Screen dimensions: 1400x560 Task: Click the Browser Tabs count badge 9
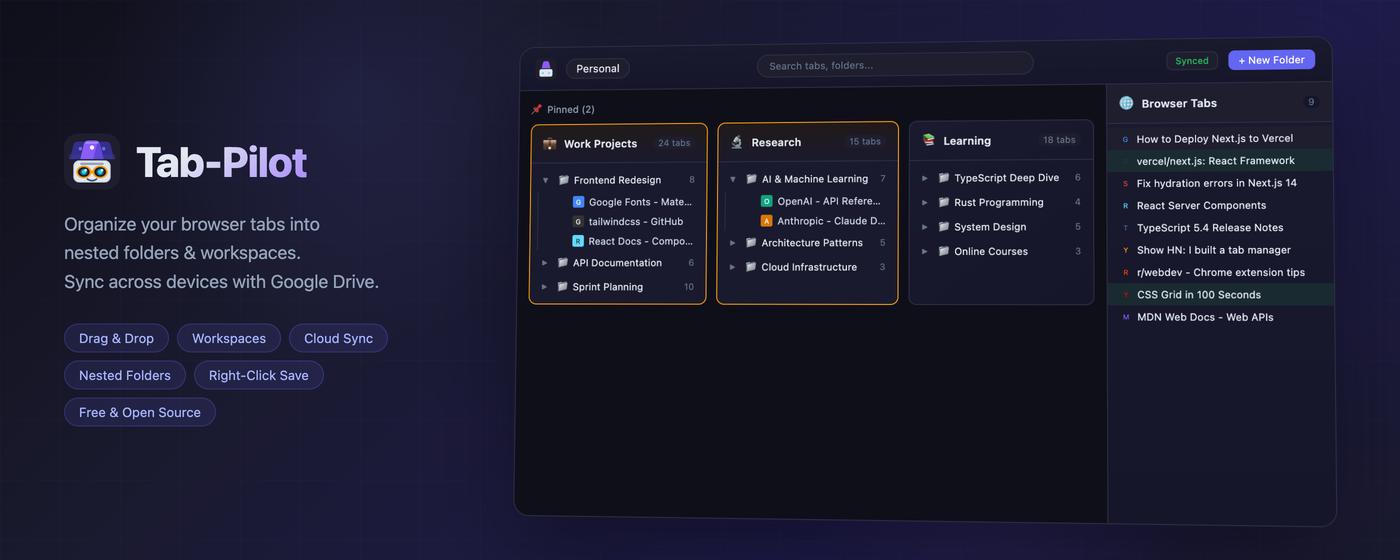coord(1311,102)
